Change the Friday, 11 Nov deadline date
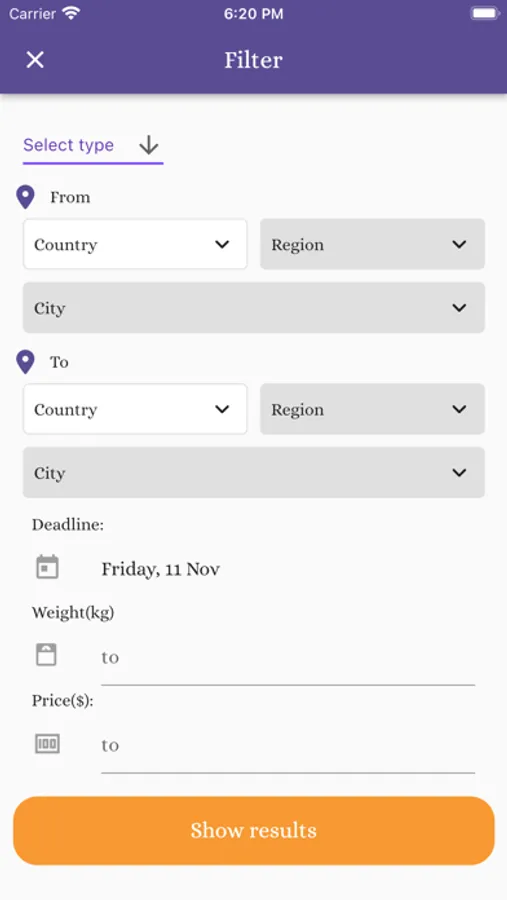This screenshot has height=900, width=507. click(x=161, y=569)
